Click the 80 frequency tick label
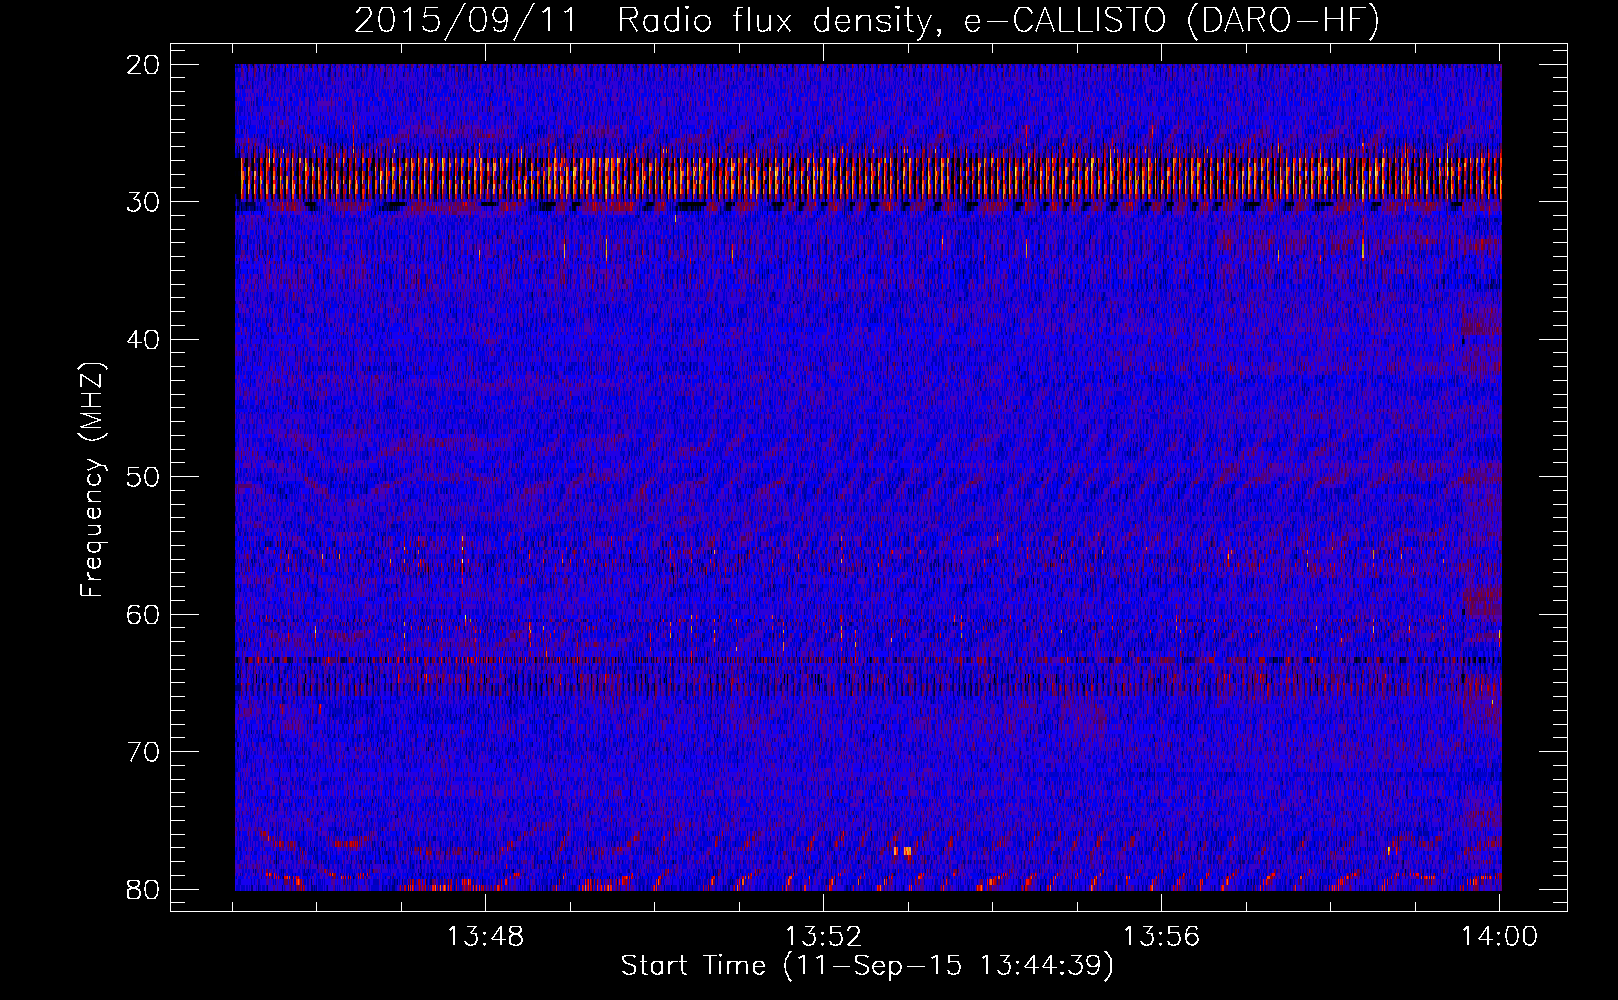 pyautogui.click(x=144, y=889)
